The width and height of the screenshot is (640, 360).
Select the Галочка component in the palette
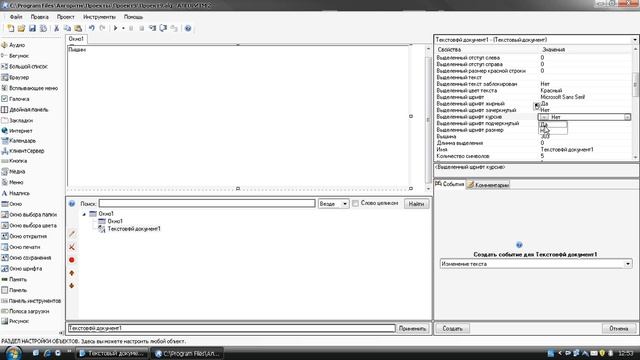click(x=15, y=99)
